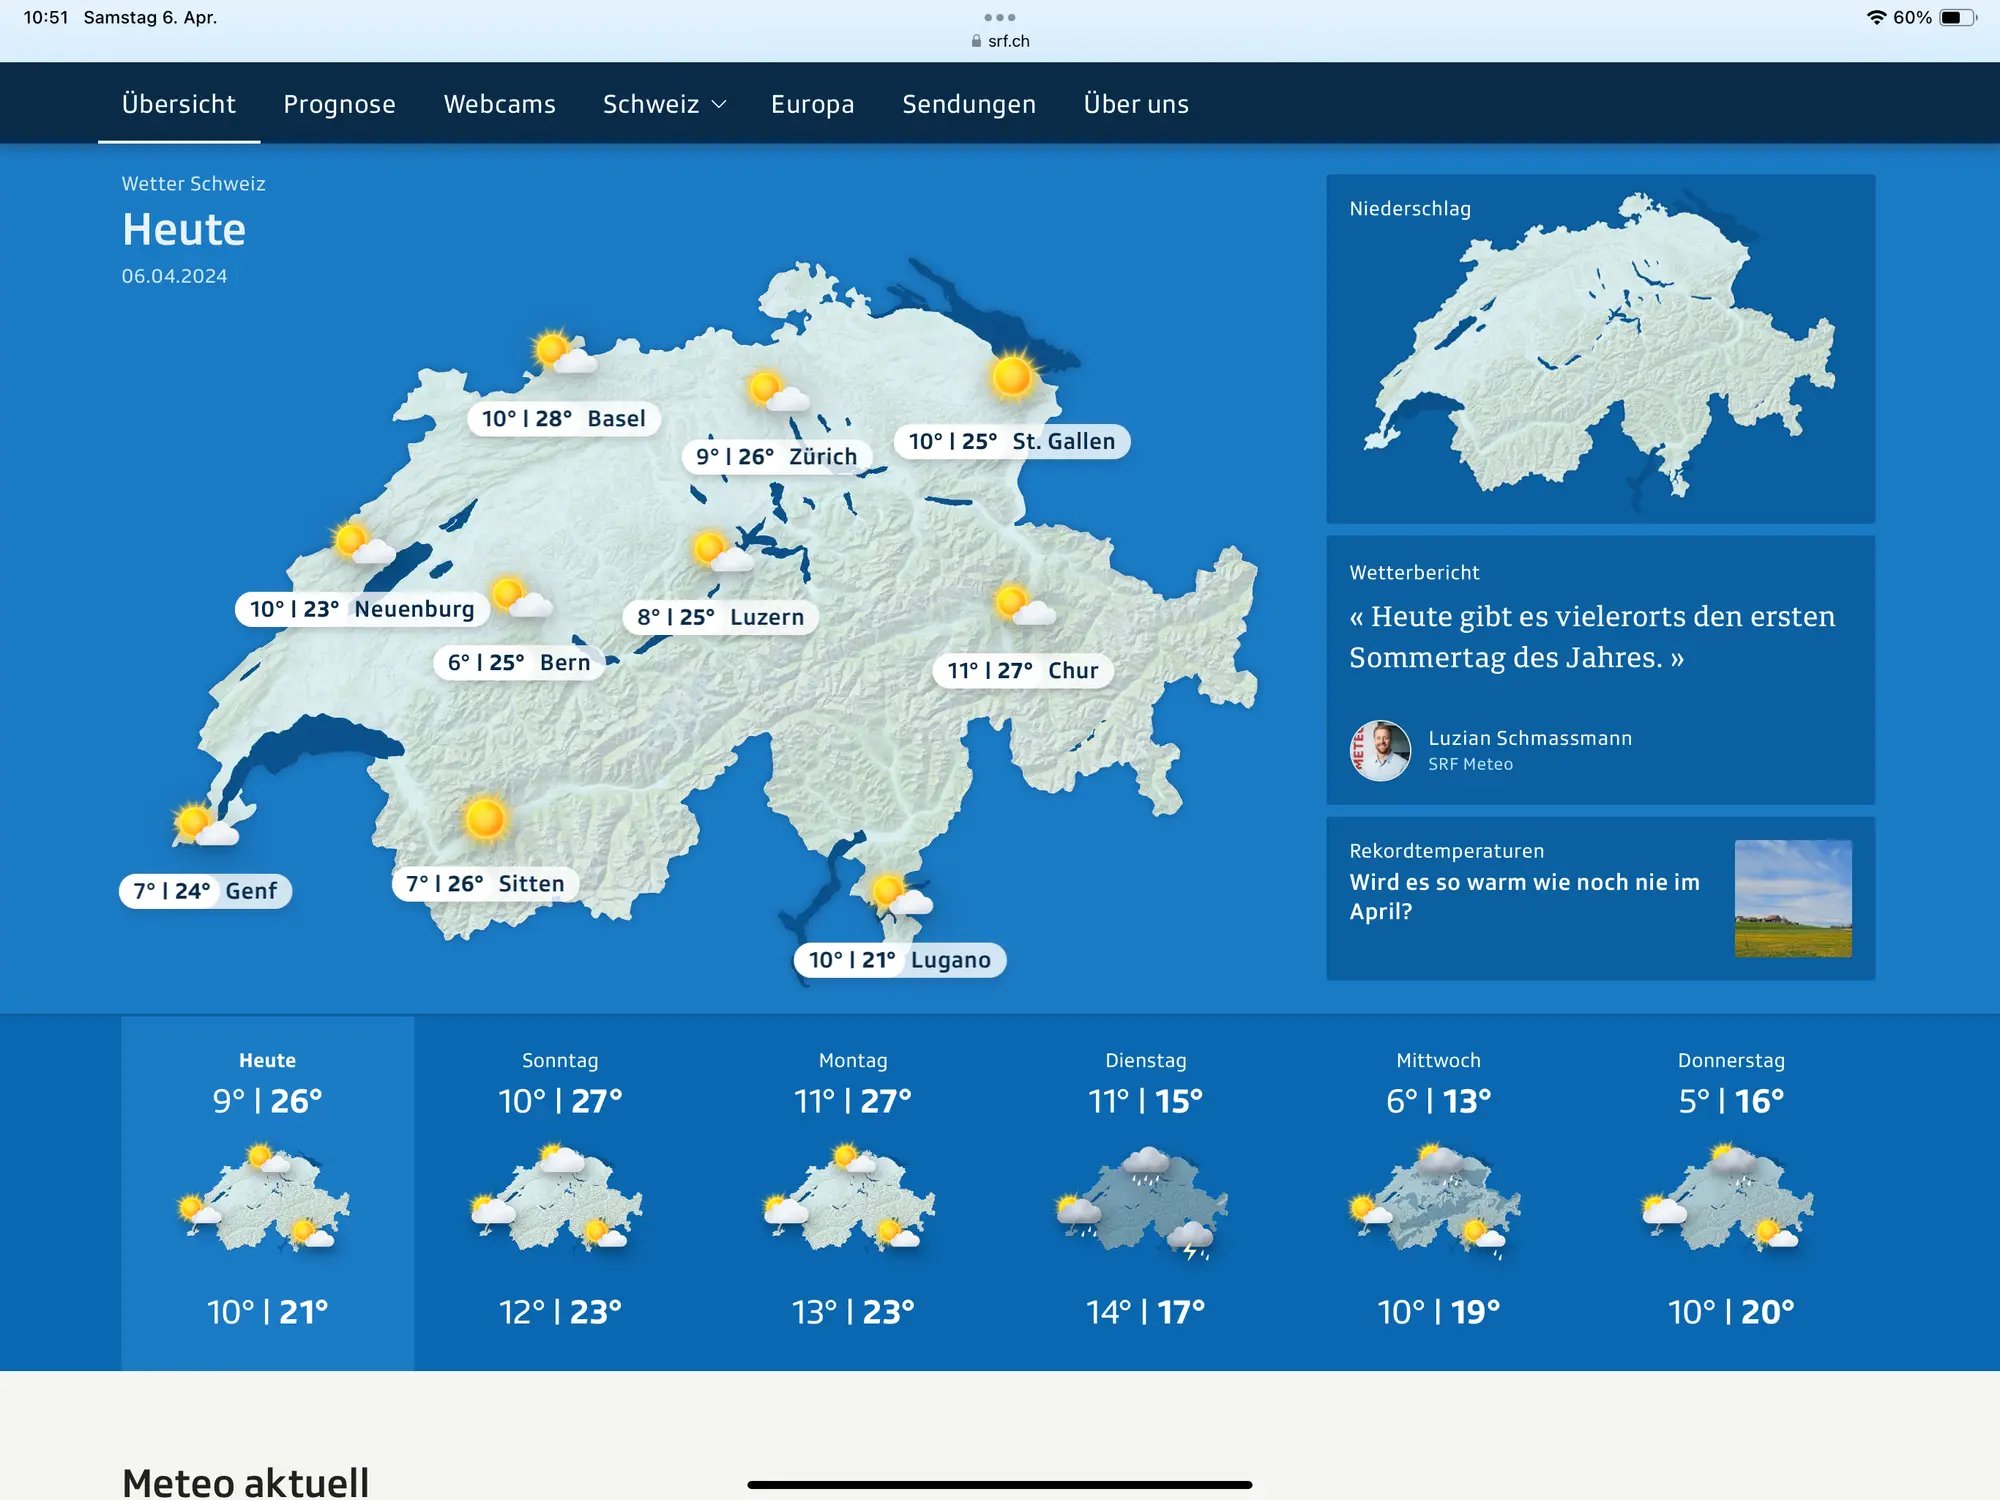Open the Prognose tab
Viewport: 2000px width, 1500px height.
coord(339,104)
